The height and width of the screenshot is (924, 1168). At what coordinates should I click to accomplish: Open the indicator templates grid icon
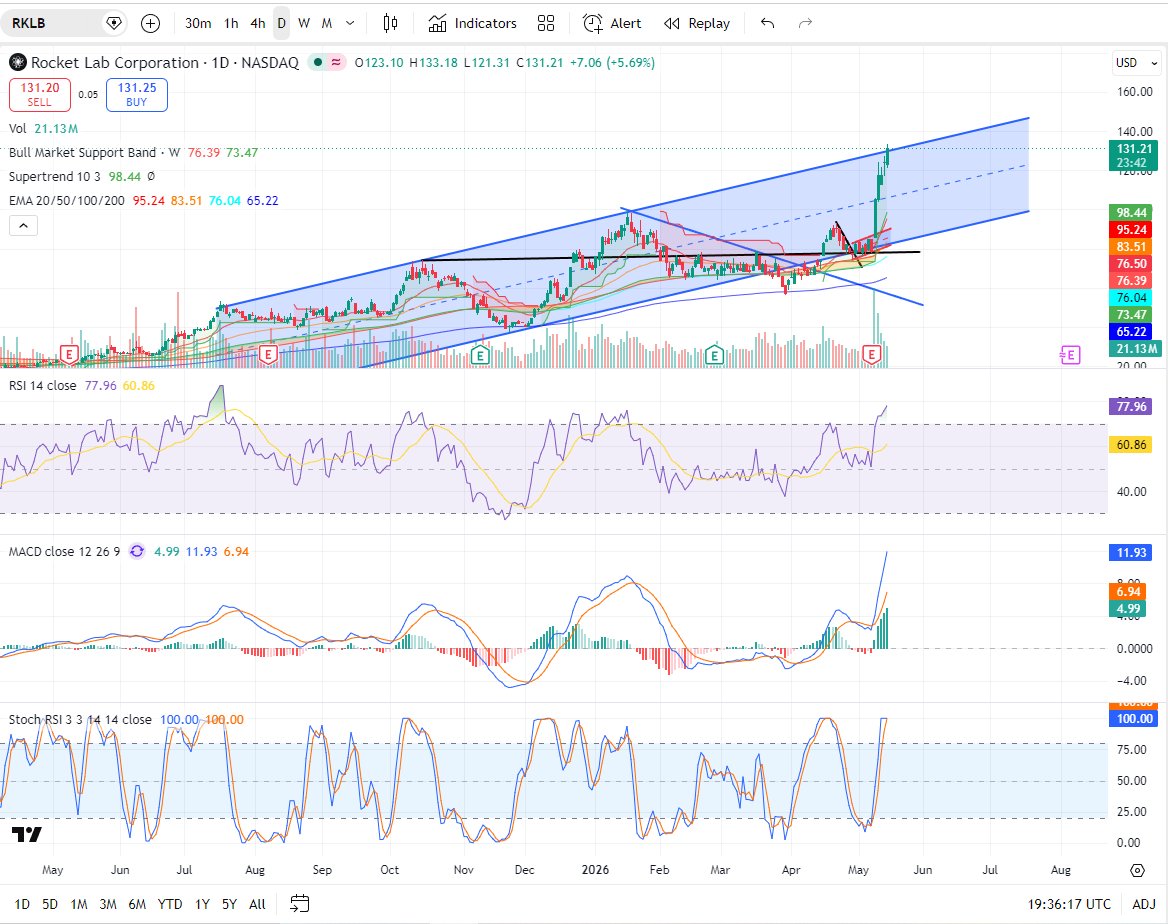pyautogui.click(x=546, y=23)
